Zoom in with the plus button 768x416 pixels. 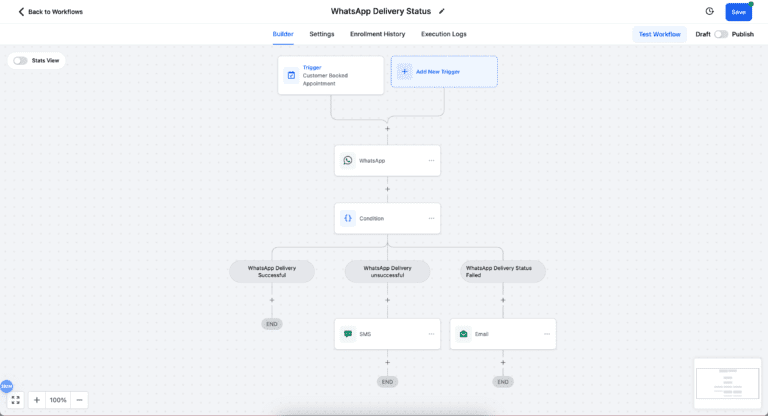pyautogui.click(x=37, y=400)
